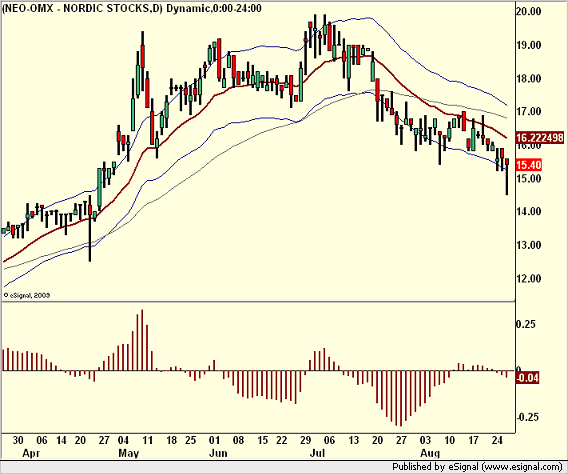Click the 18.00 price axis label
This screenshot has height=474, width=568.
click(x=529, y=79)
